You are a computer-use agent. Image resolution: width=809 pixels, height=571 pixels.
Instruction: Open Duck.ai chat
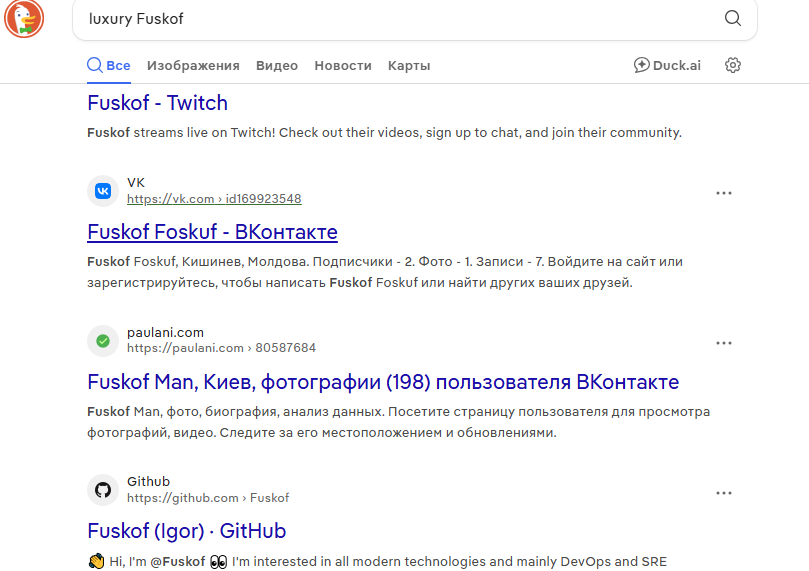click(x=667, y=65)
